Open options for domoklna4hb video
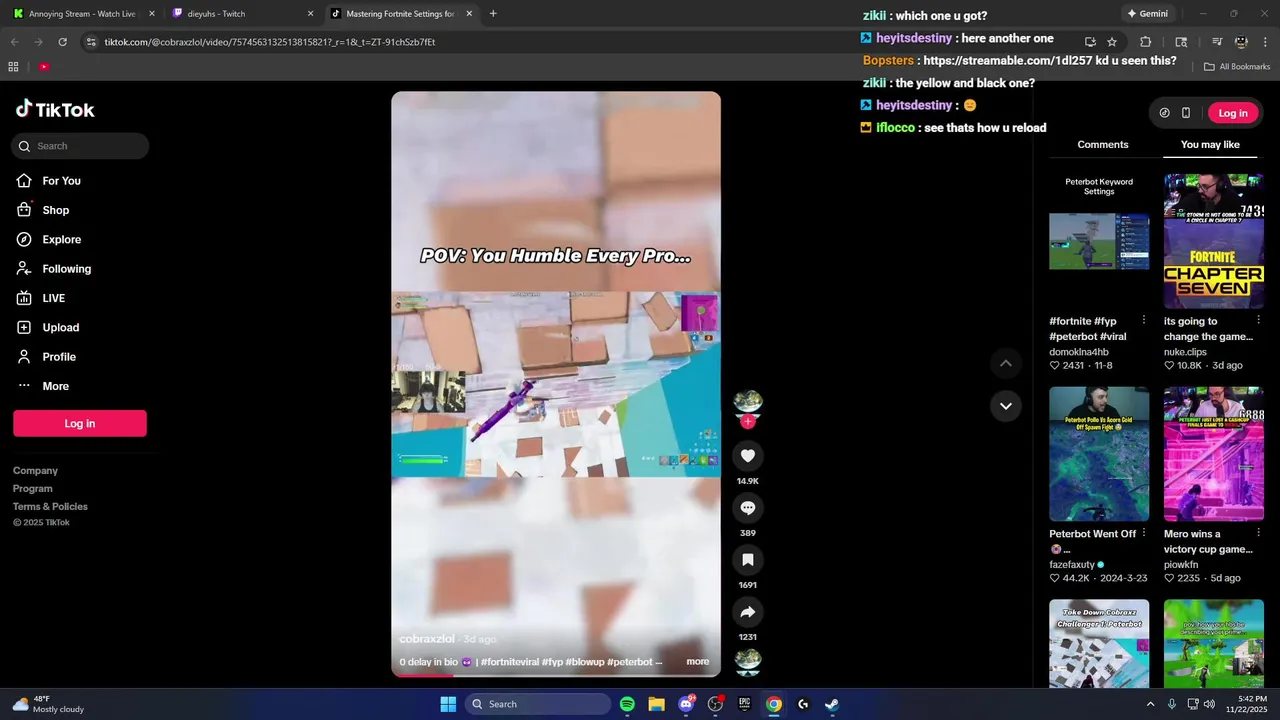1280x720 pixels. 1144,321
